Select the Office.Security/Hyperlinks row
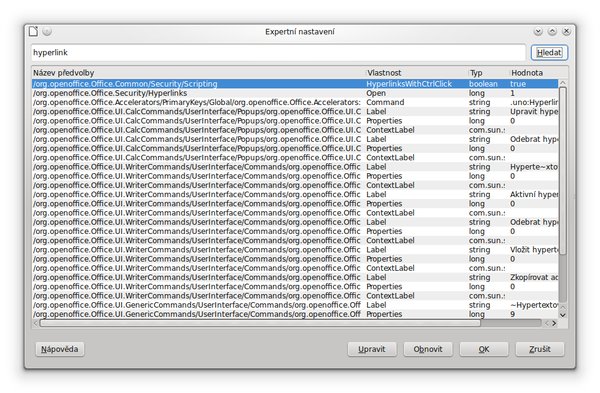The width and height of the screenshot is (600, 393). click(295, 93)
